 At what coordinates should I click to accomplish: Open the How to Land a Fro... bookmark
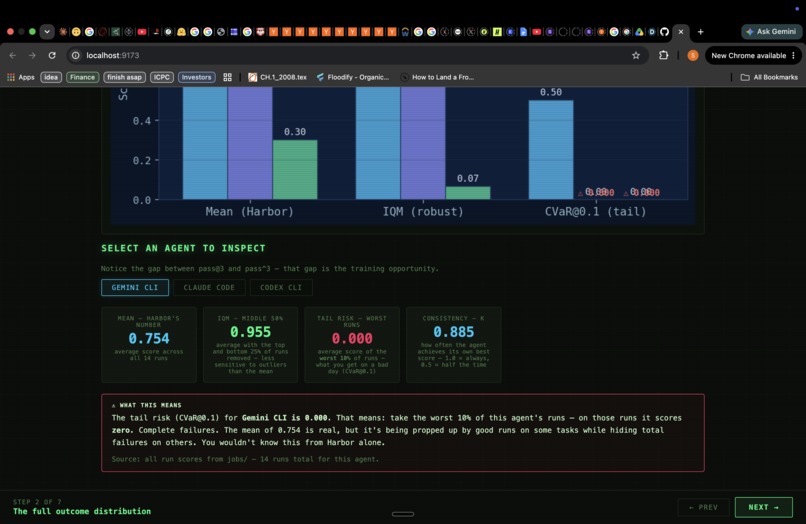click(x=437, y=77)
